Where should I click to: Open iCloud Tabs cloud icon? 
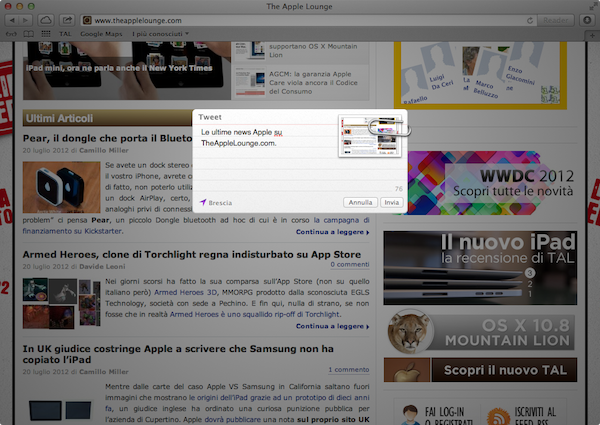[x=46, y=20]
